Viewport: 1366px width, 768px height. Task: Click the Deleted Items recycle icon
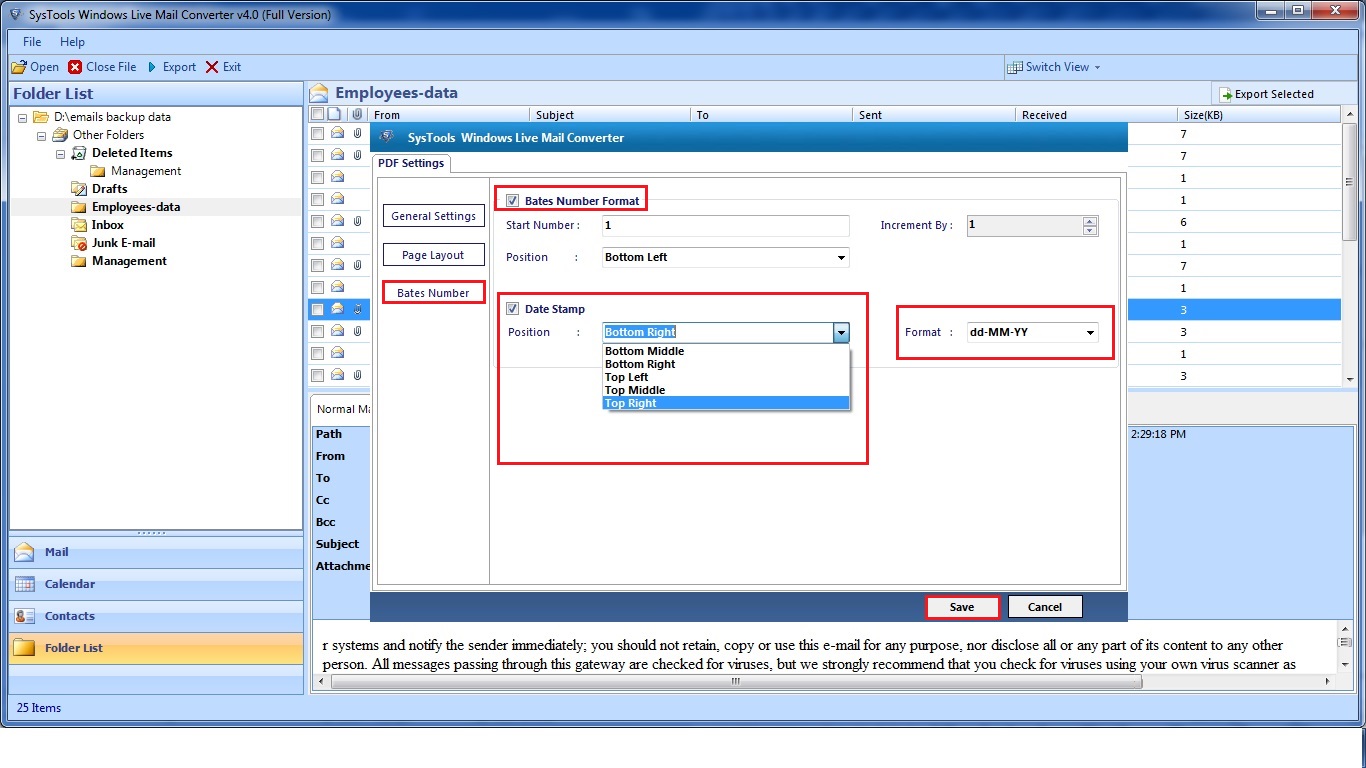(x=79, y=153)
